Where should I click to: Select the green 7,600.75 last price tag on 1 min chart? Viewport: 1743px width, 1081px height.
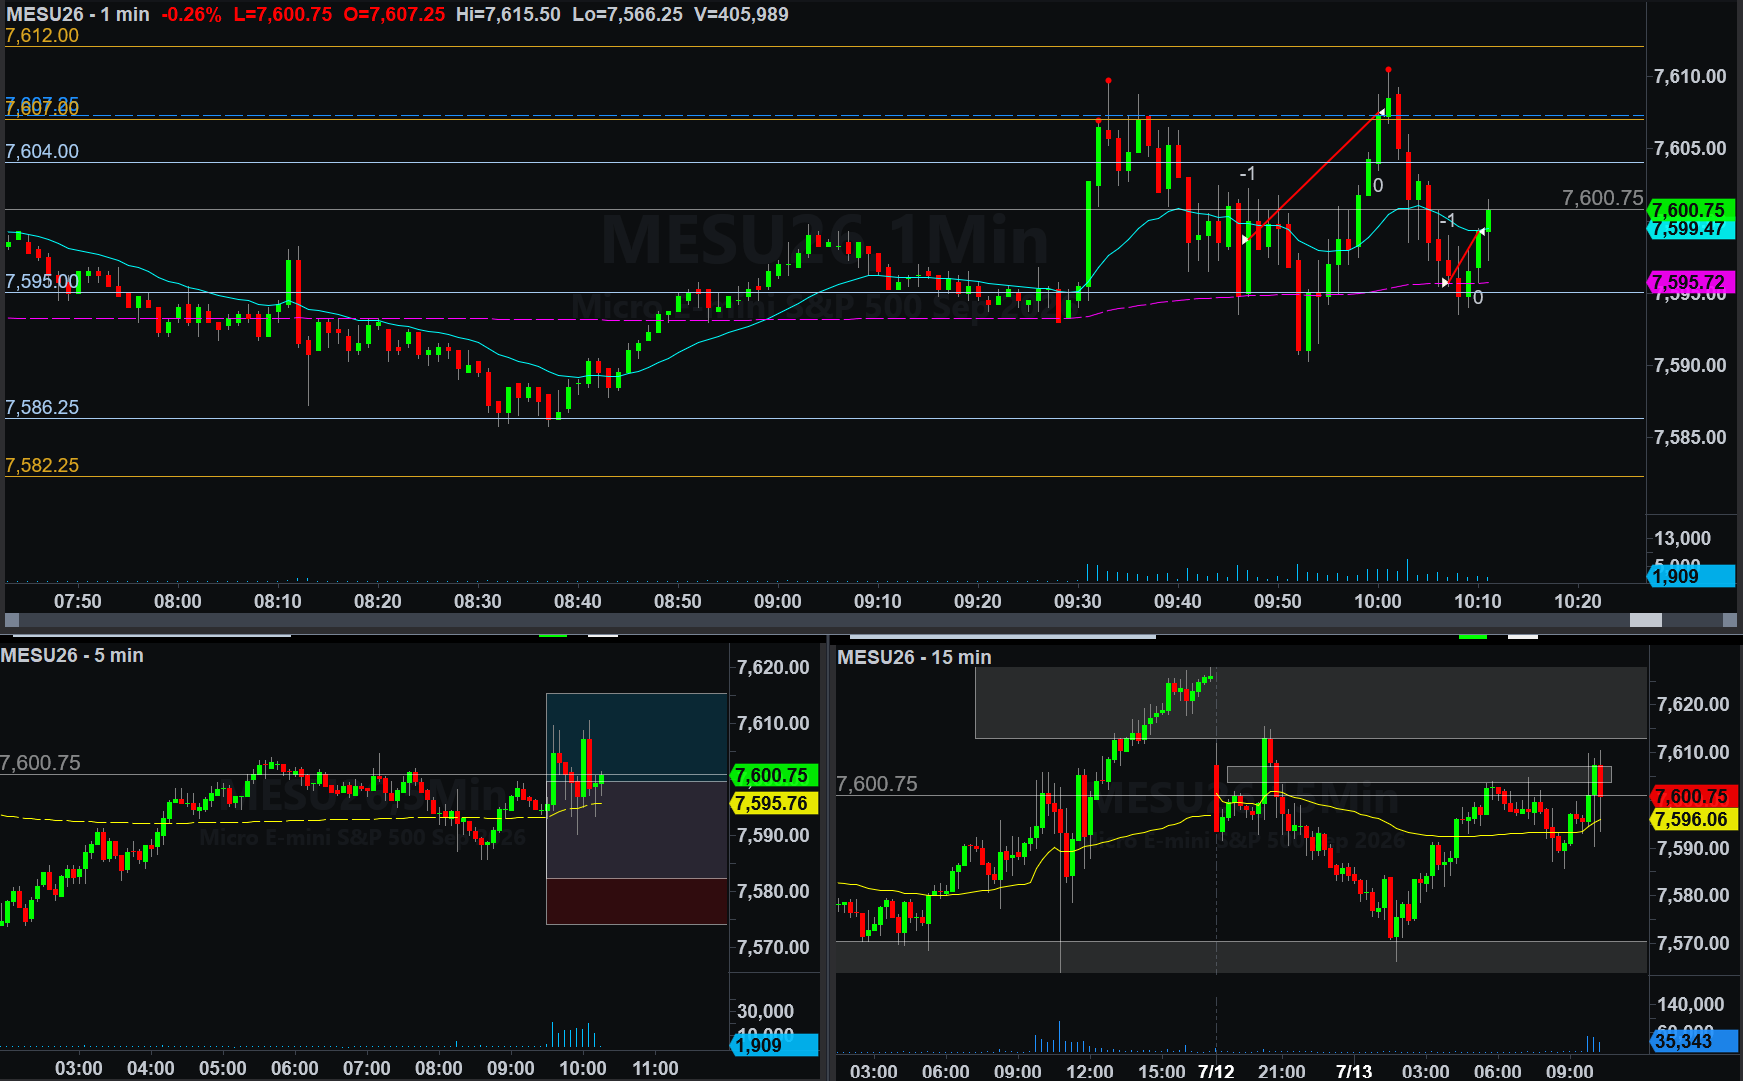pos(1690,210)
